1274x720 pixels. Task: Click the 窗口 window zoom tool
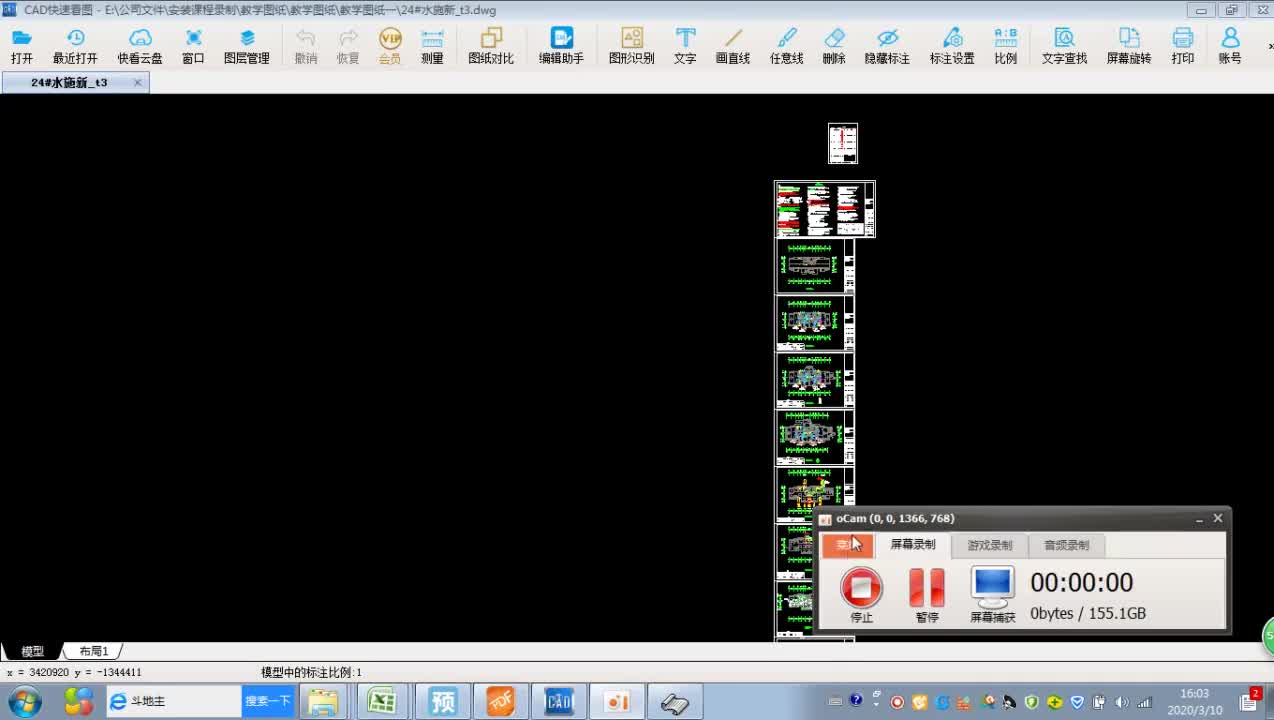click(x=193, y=46)
